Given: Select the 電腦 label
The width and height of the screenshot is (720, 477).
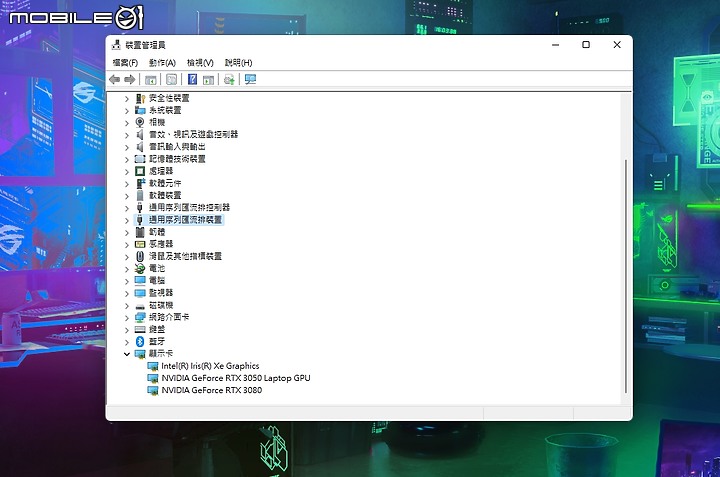Looking at the screenshot, I should 157,280.
